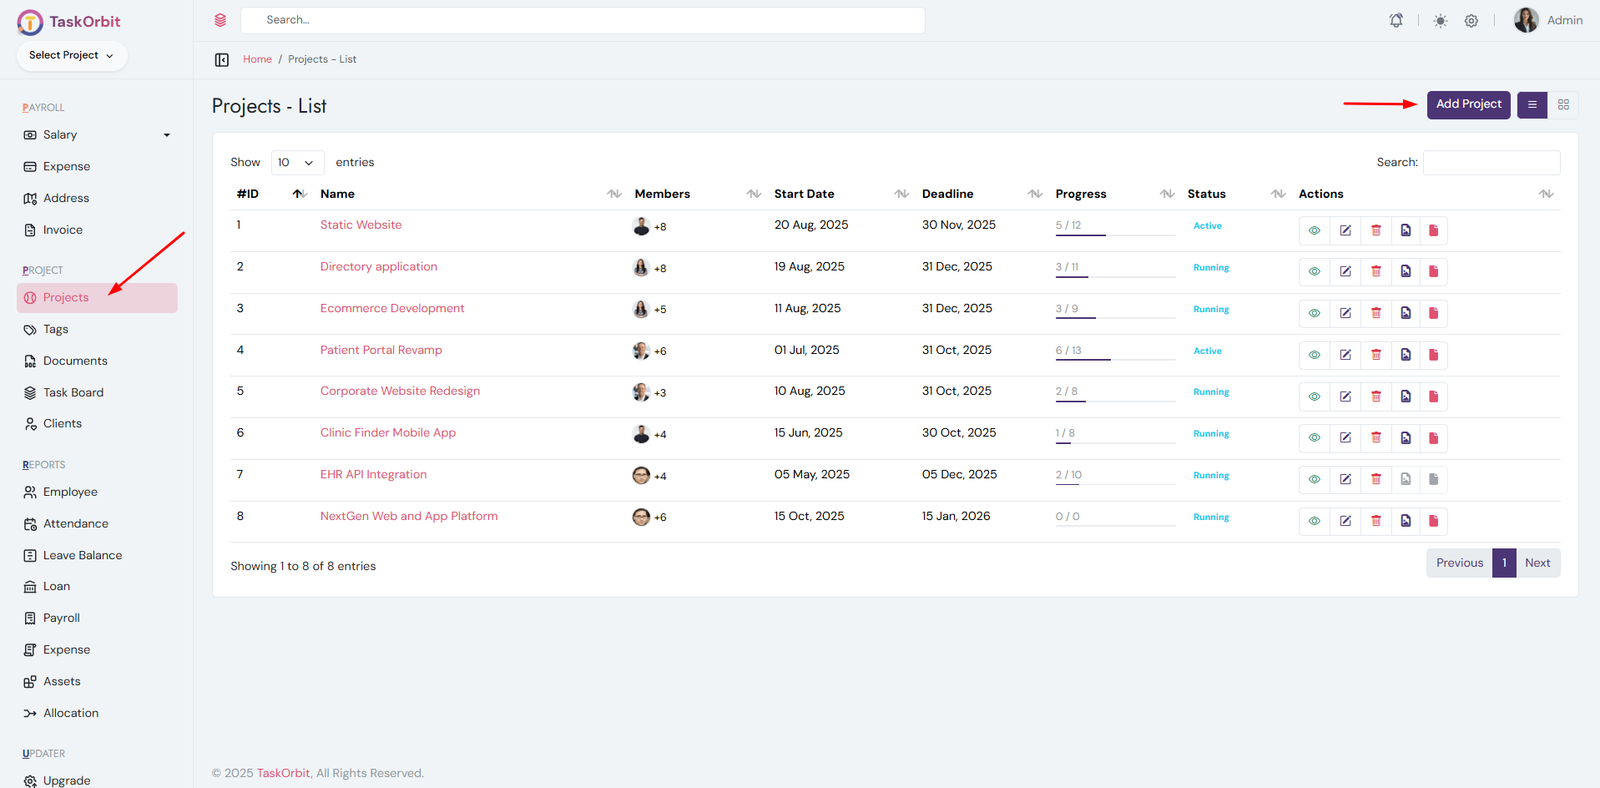Delete the Directory application project via trash icon
This screenshot has height=788, width=1600.
(x=1376, y=272)
